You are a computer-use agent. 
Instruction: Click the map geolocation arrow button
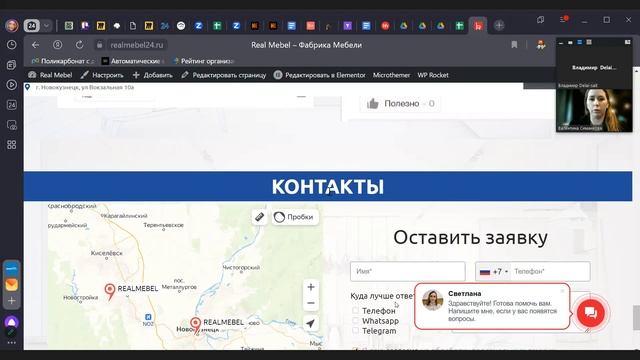[x=311, y=323]
